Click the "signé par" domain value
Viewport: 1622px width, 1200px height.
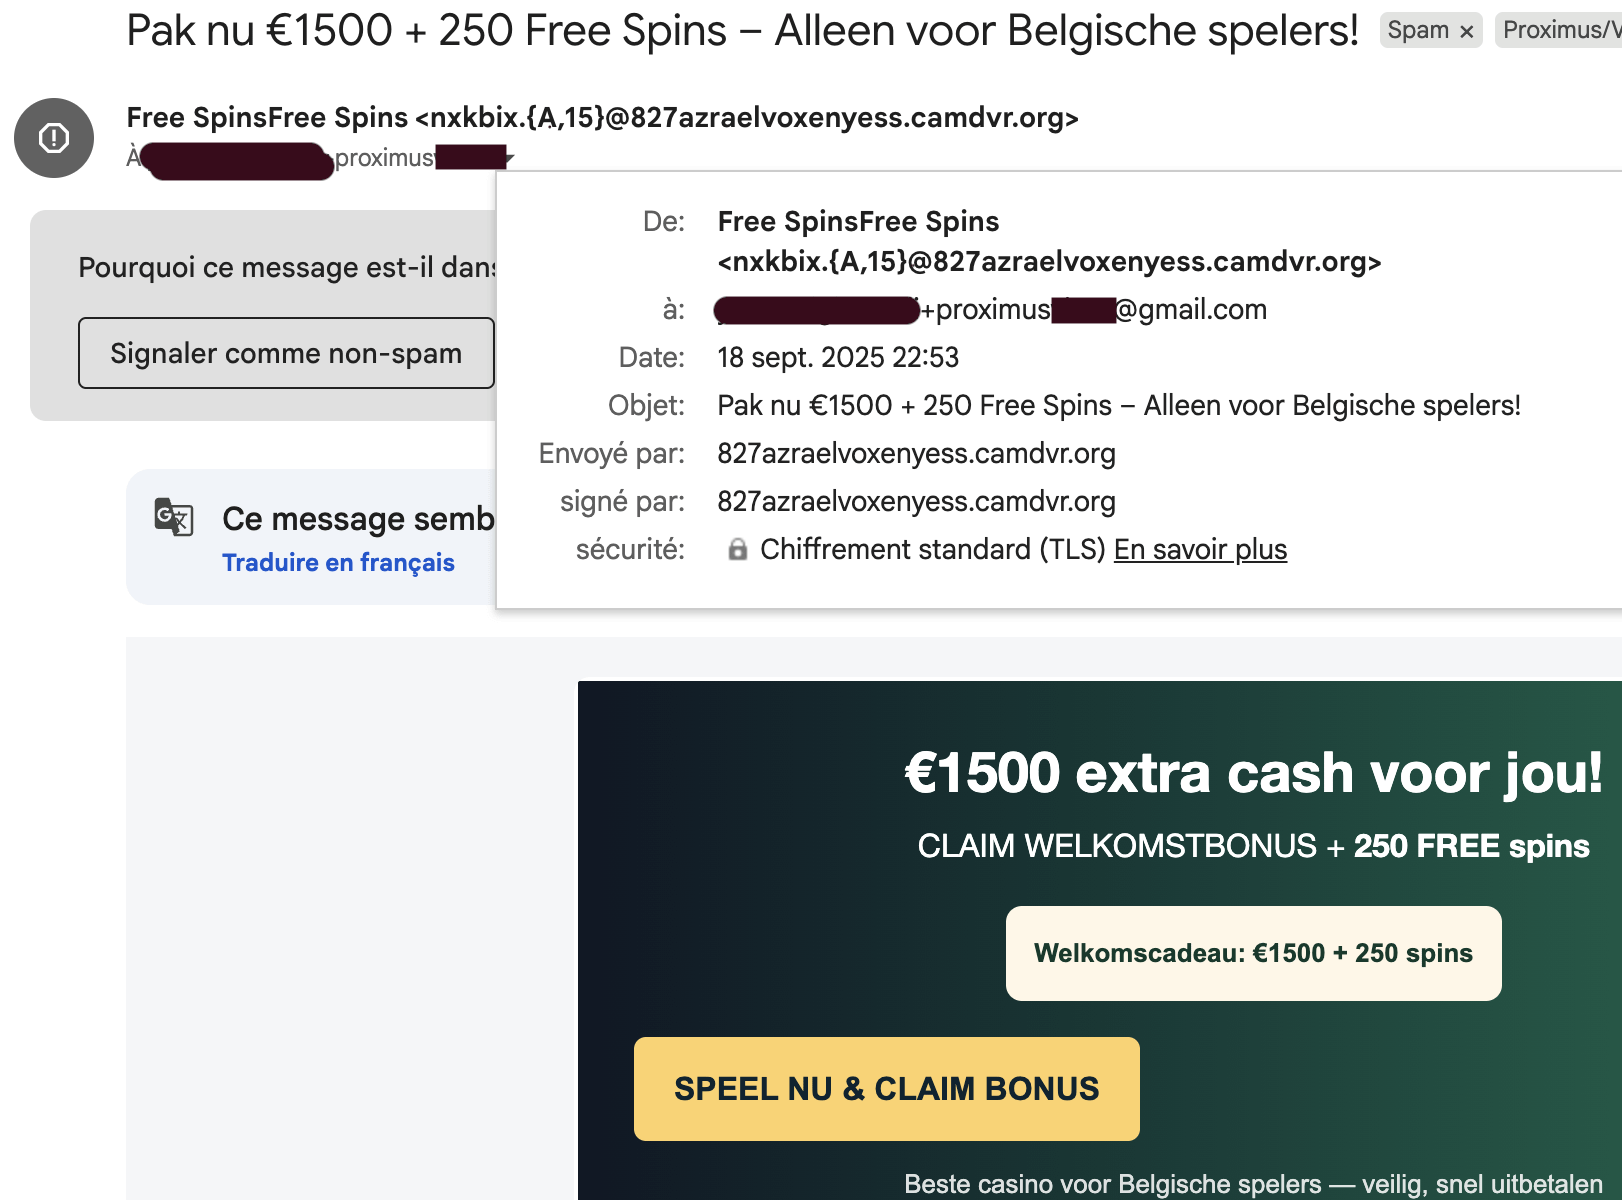916,502
